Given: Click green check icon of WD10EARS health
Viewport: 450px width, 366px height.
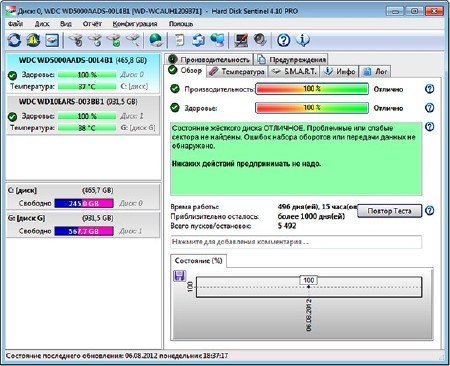Looking at the screenshot, I should click(12, 117).
